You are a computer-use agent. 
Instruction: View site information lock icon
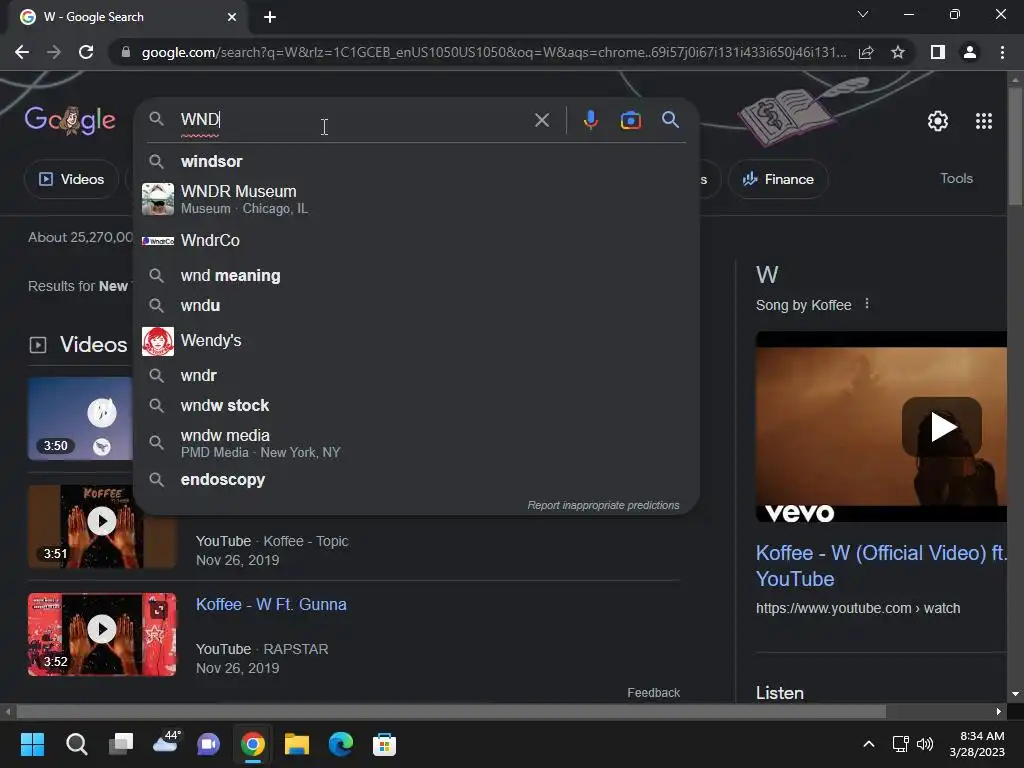point(126,52)
